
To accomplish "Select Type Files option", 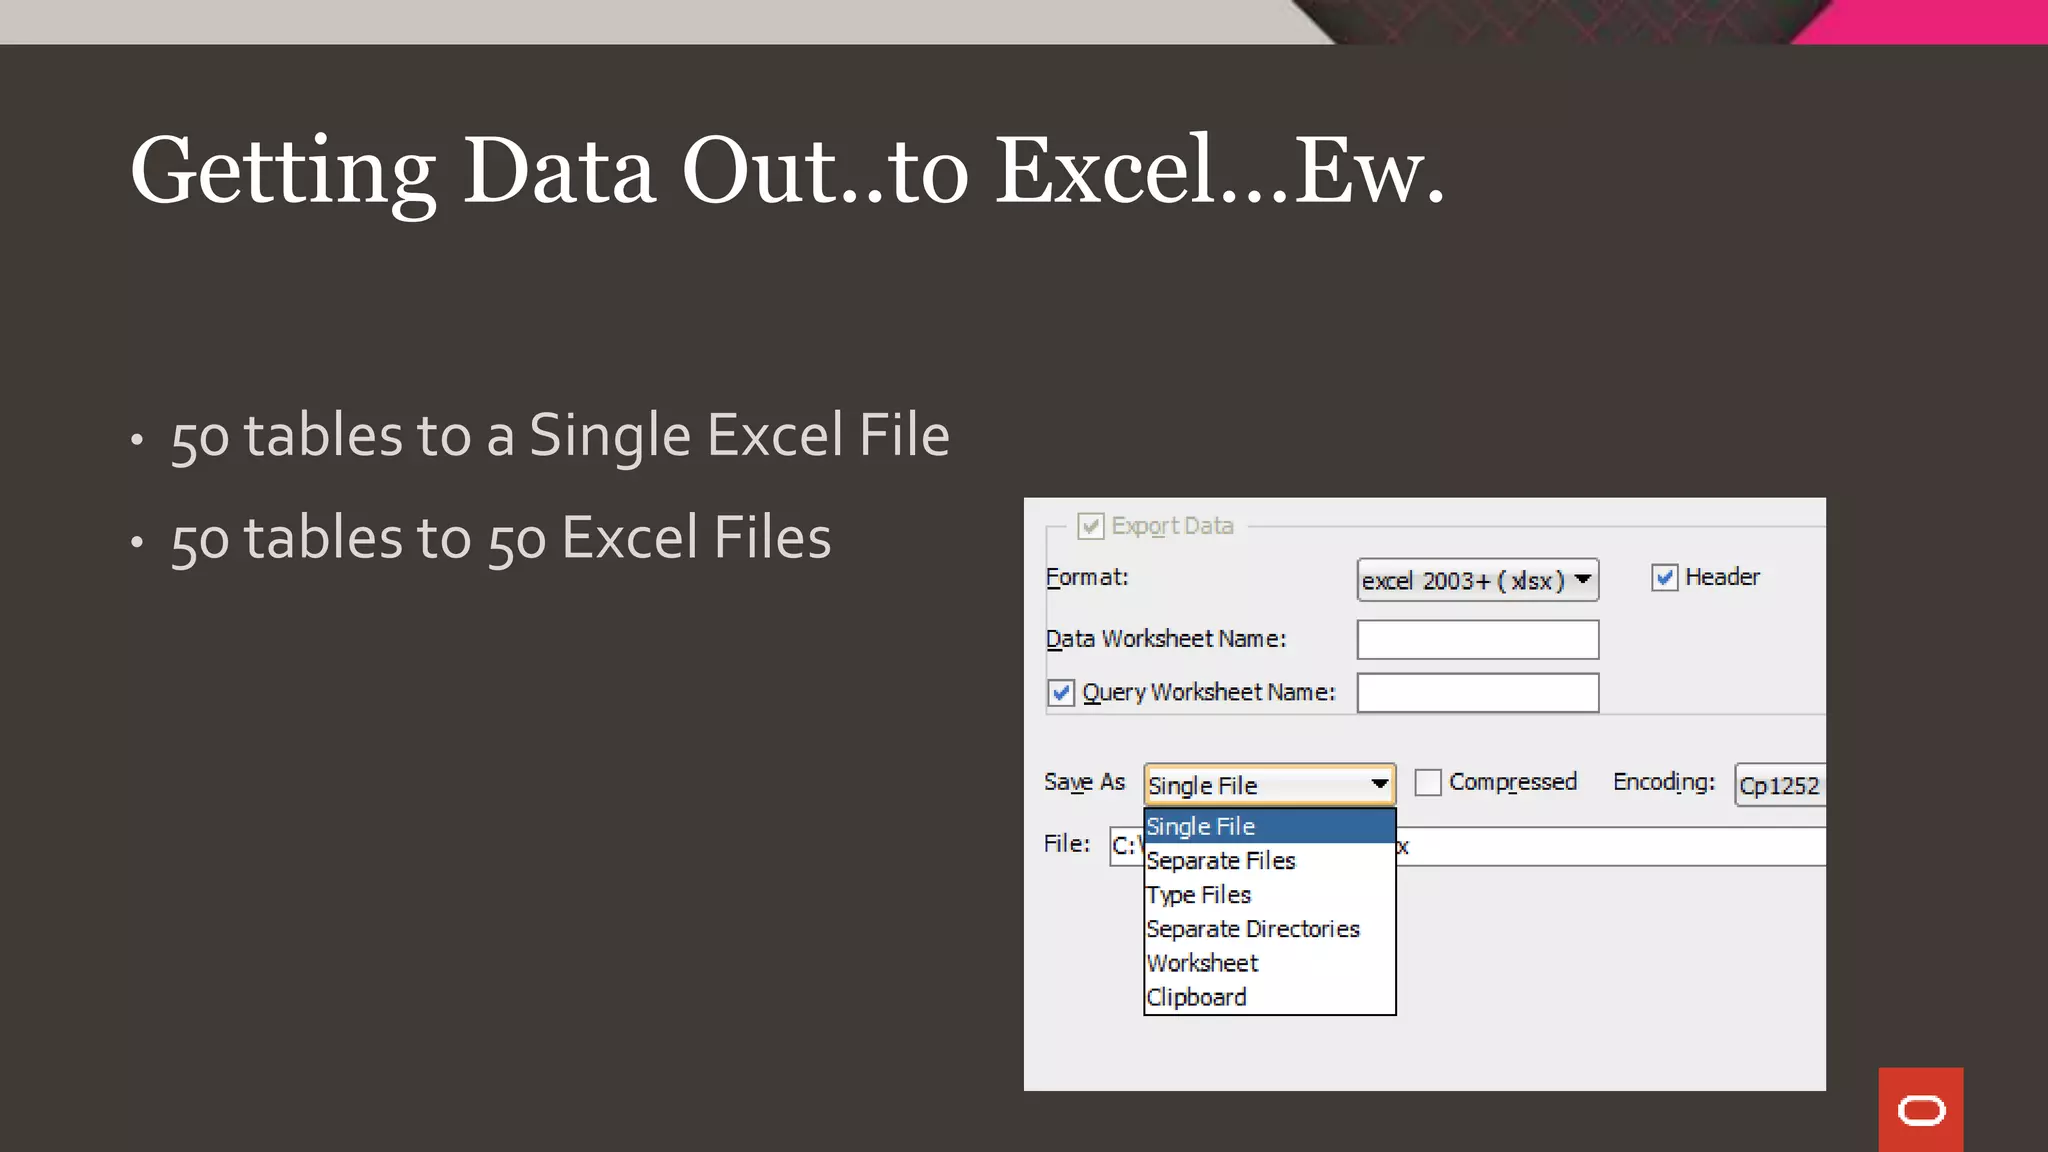I will click(x=1270, y=894).
